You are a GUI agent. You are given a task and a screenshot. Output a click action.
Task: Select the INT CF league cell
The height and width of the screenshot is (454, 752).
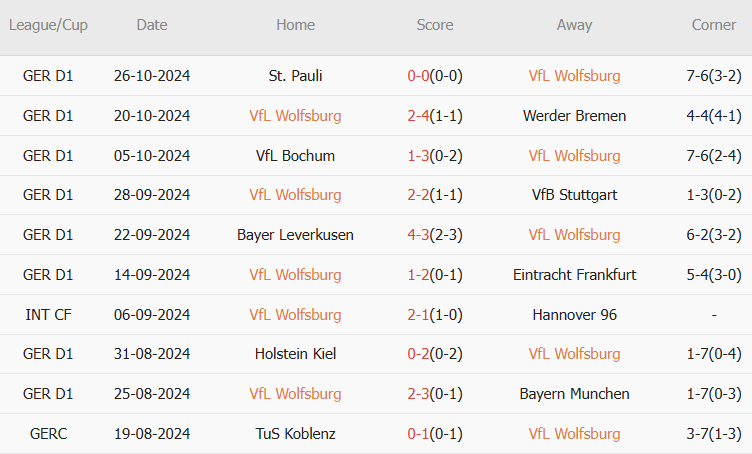point(48,315)
